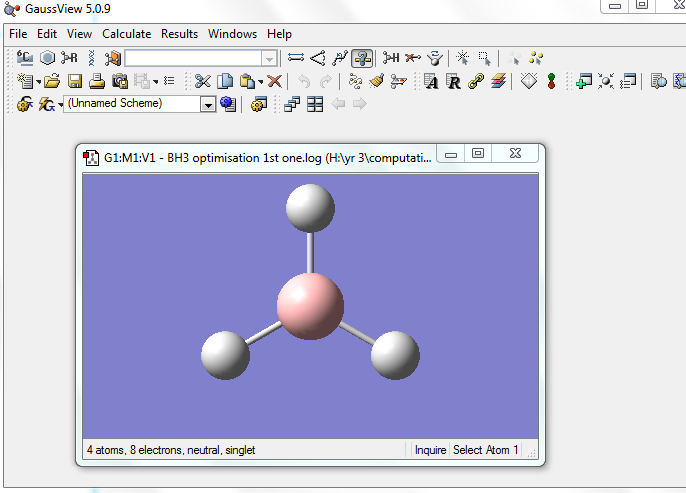Viewport: 686px width, 493px height.
Task: Click the Rebond dotted atoms icon
Action: [x=355, y=81]
